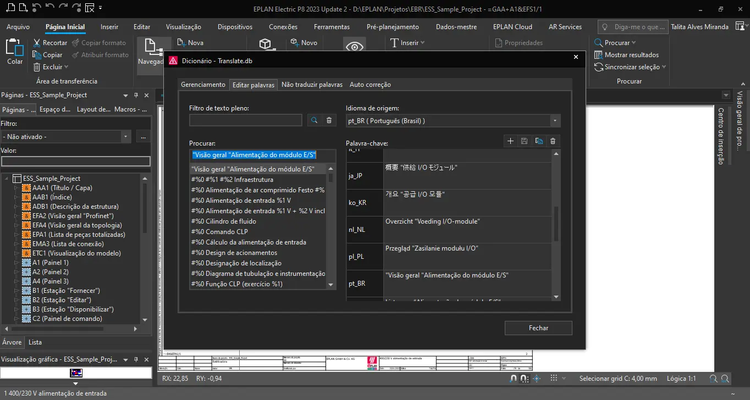
Task: Open the Auto correção tab
Action: click(x=371, y=85)
